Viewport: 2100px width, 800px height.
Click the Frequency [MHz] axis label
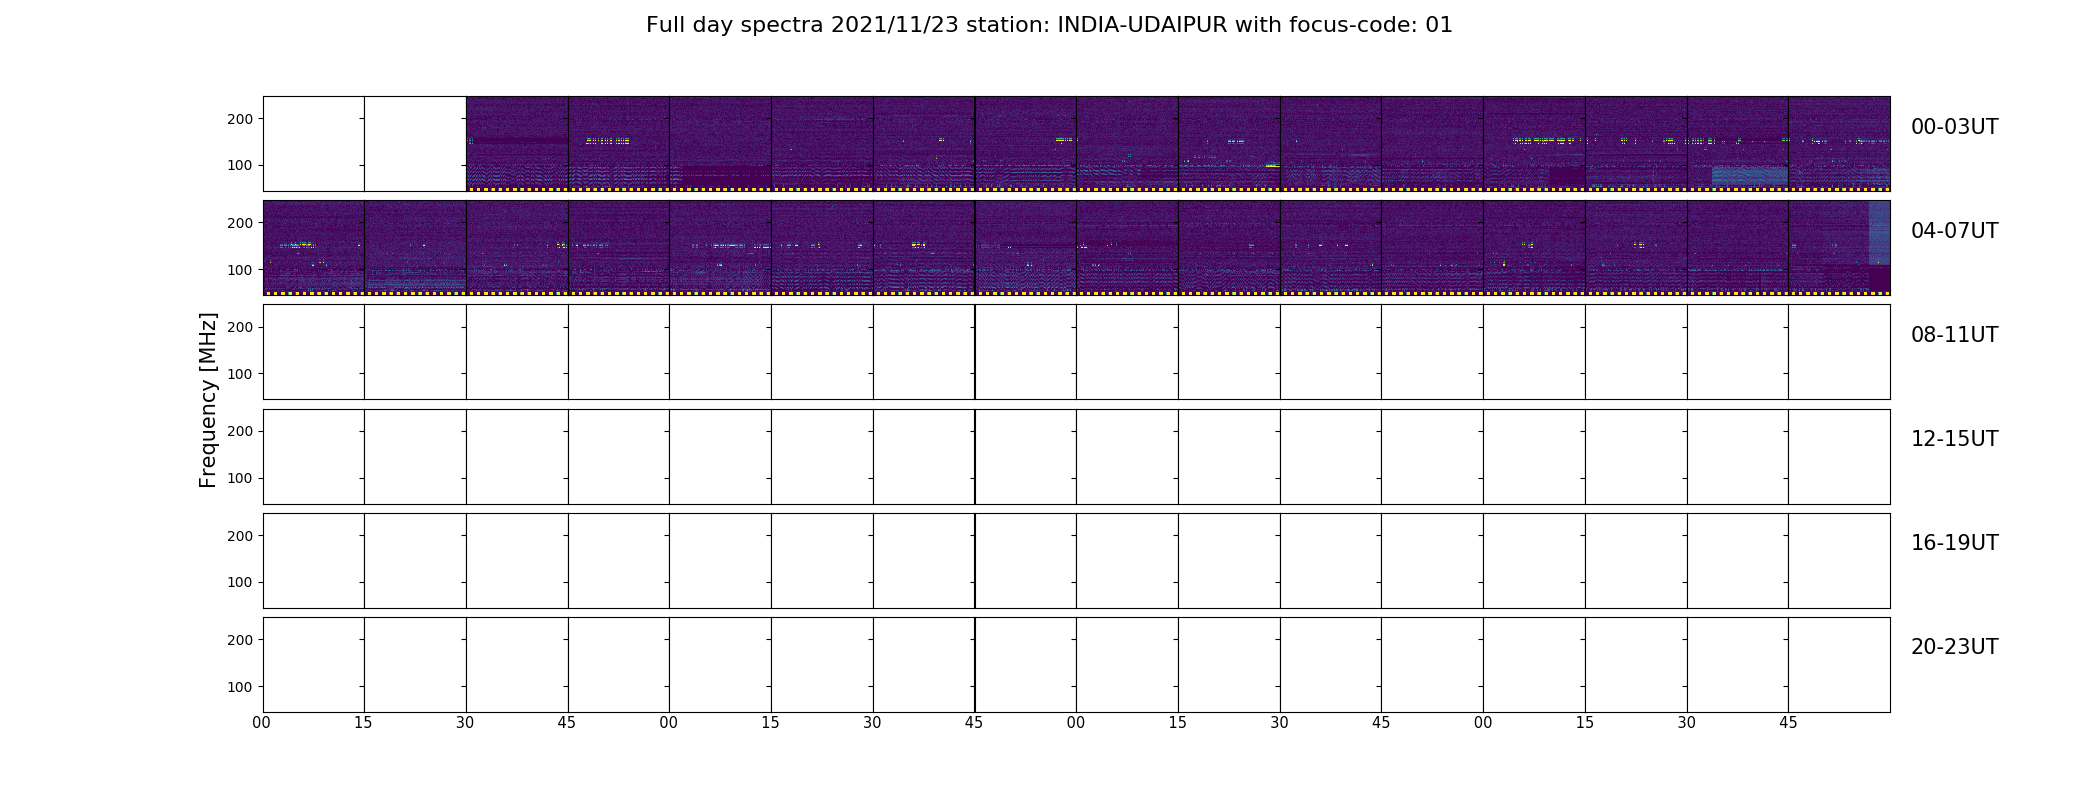tap(208, 400)
